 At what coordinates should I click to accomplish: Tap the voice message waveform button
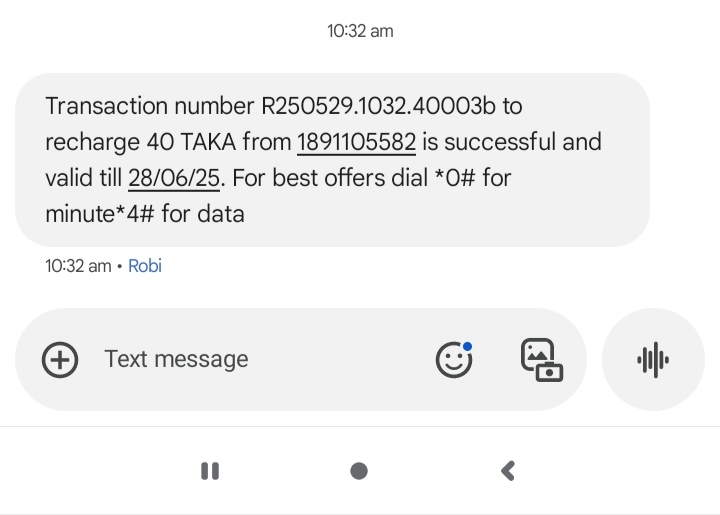pyautogui.click(x=653, y=360)
